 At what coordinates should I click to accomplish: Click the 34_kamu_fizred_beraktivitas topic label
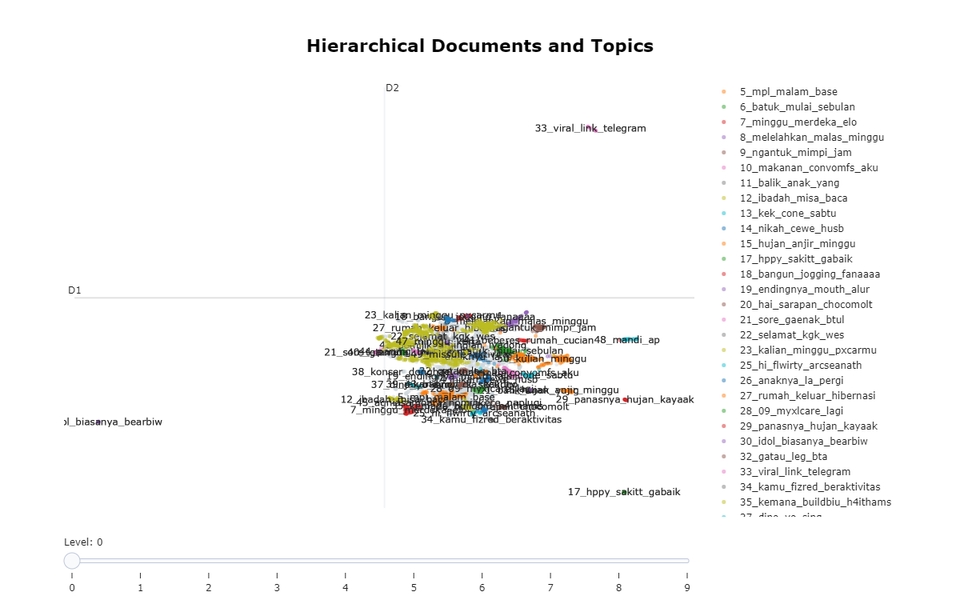click(x=492, y=420)
